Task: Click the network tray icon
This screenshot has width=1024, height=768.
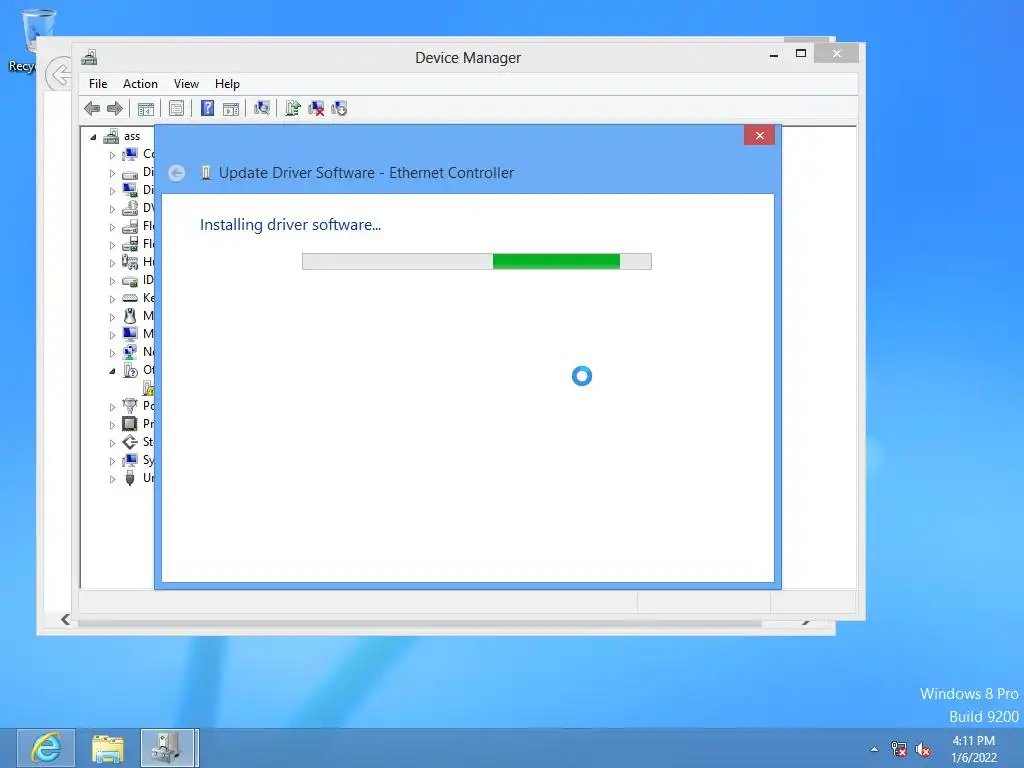Action: click(899, 749)
